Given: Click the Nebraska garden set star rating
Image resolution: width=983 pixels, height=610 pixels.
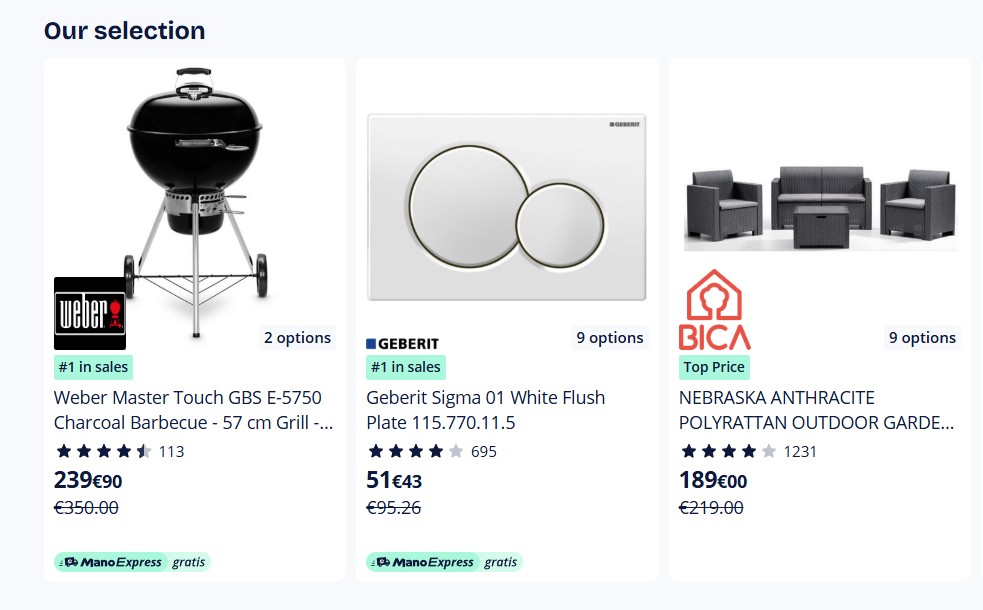Looking at the screenshot, I should (728, 451).
